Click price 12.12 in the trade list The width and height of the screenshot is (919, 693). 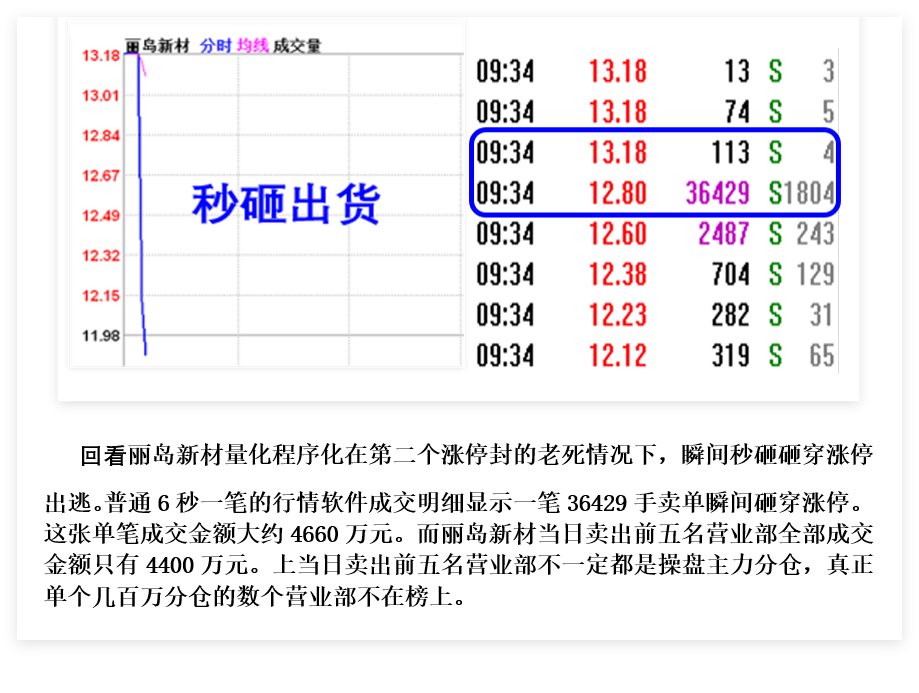tap(618, 355)
